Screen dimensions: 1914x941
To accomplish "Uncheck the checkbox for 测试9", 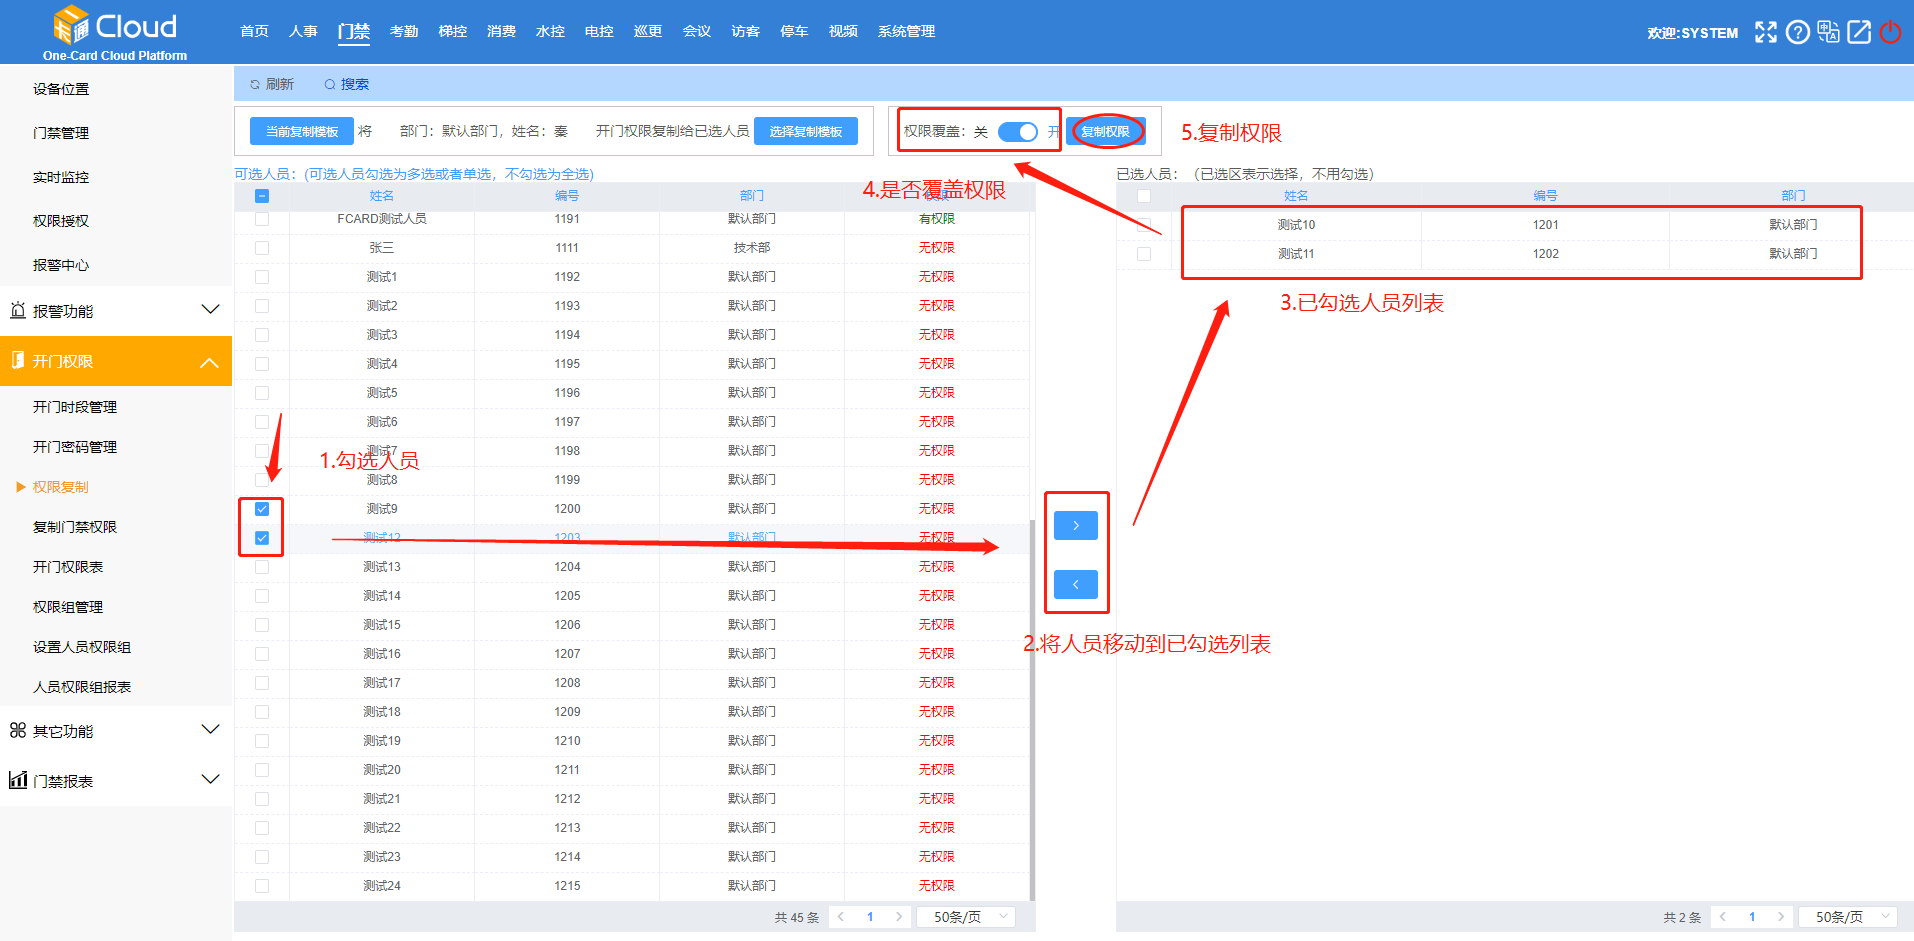I will tap(262, 509).
